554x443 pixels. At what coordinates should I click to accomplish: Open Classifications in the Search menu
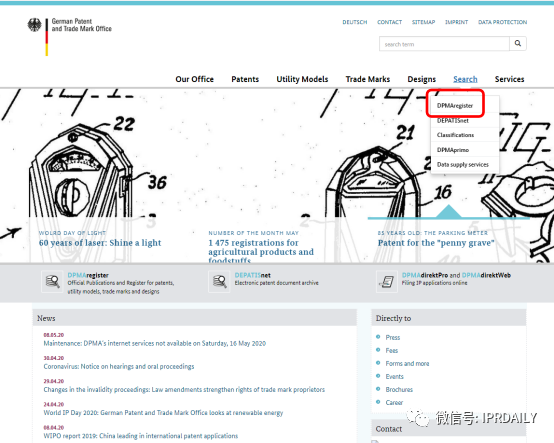point(455,135)
